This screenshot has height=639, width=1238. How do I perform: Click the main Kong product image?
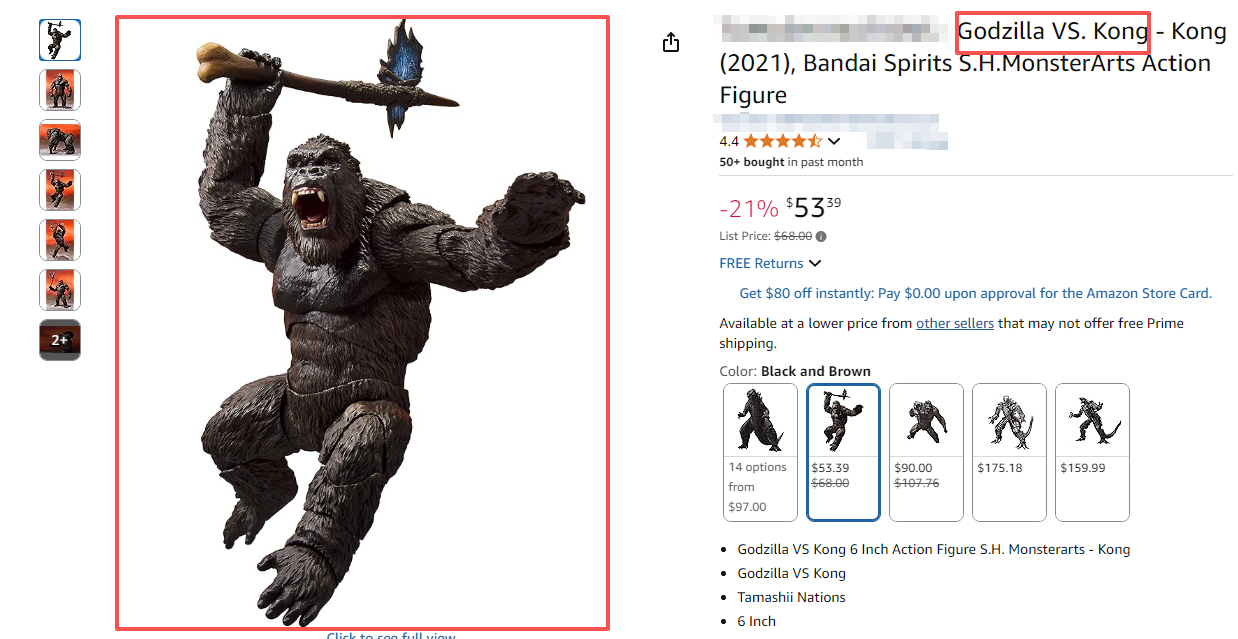(362, 322)
